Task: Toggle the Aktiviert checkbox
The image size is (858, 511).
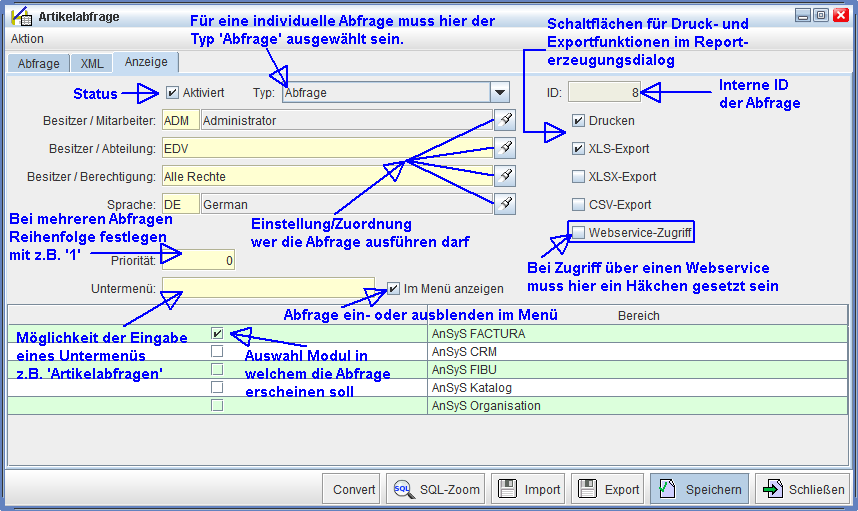Action: tap(172, 93)
